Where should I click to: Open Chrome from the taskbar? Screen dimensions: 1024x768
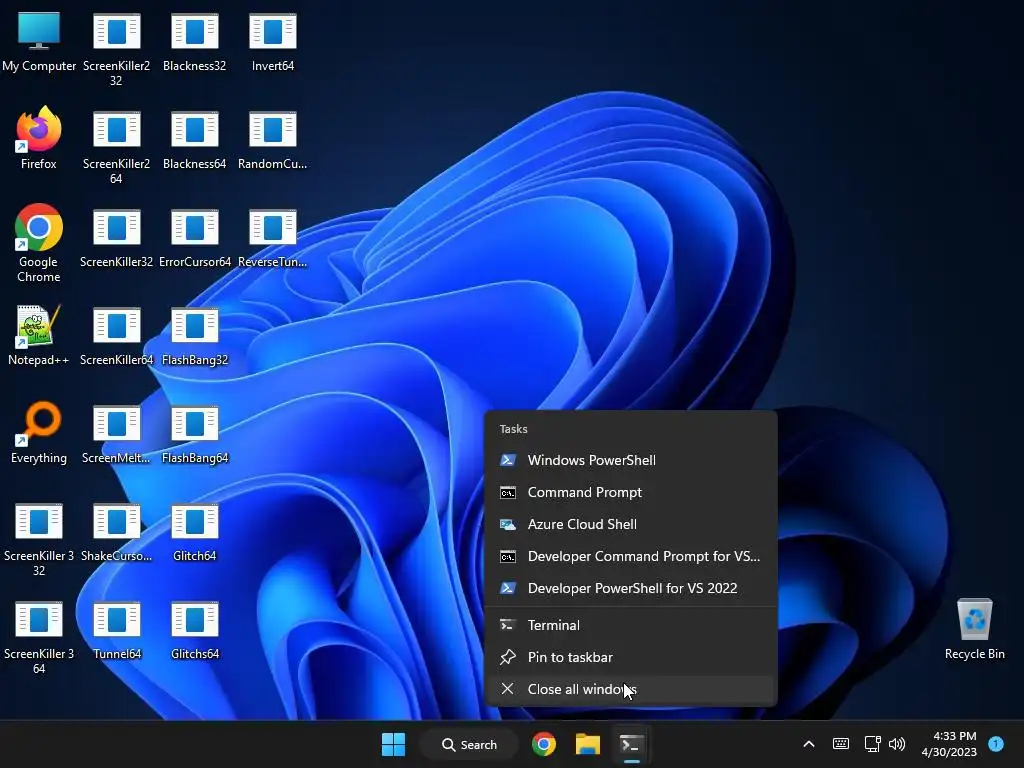pos(543,744)
